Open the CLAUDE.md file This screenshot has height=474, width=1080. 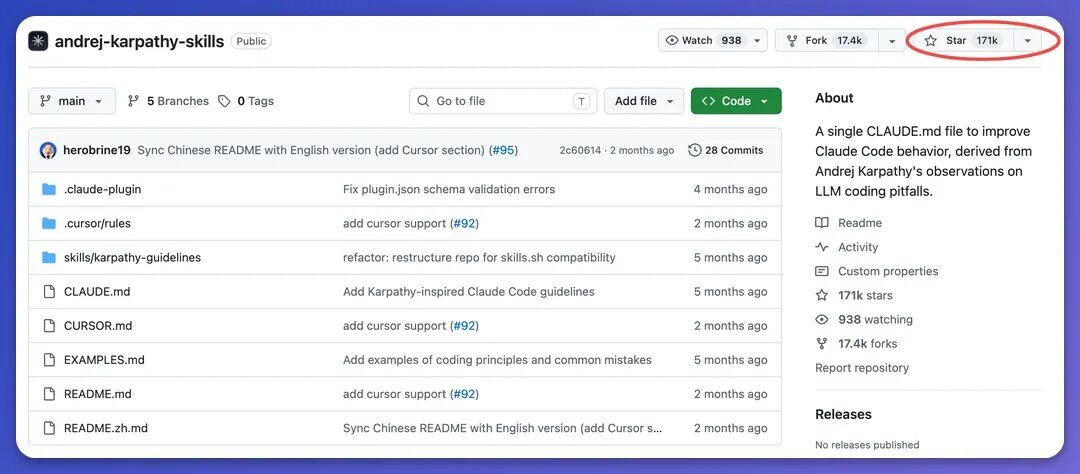point(97,291)
